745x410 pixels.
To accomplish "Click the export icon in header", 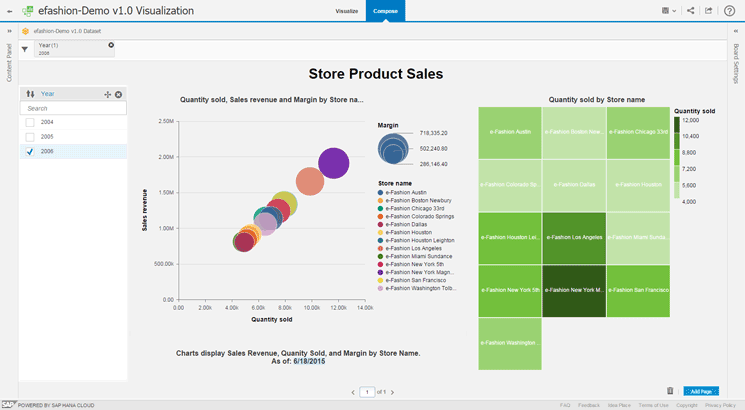I will [709, 11].
